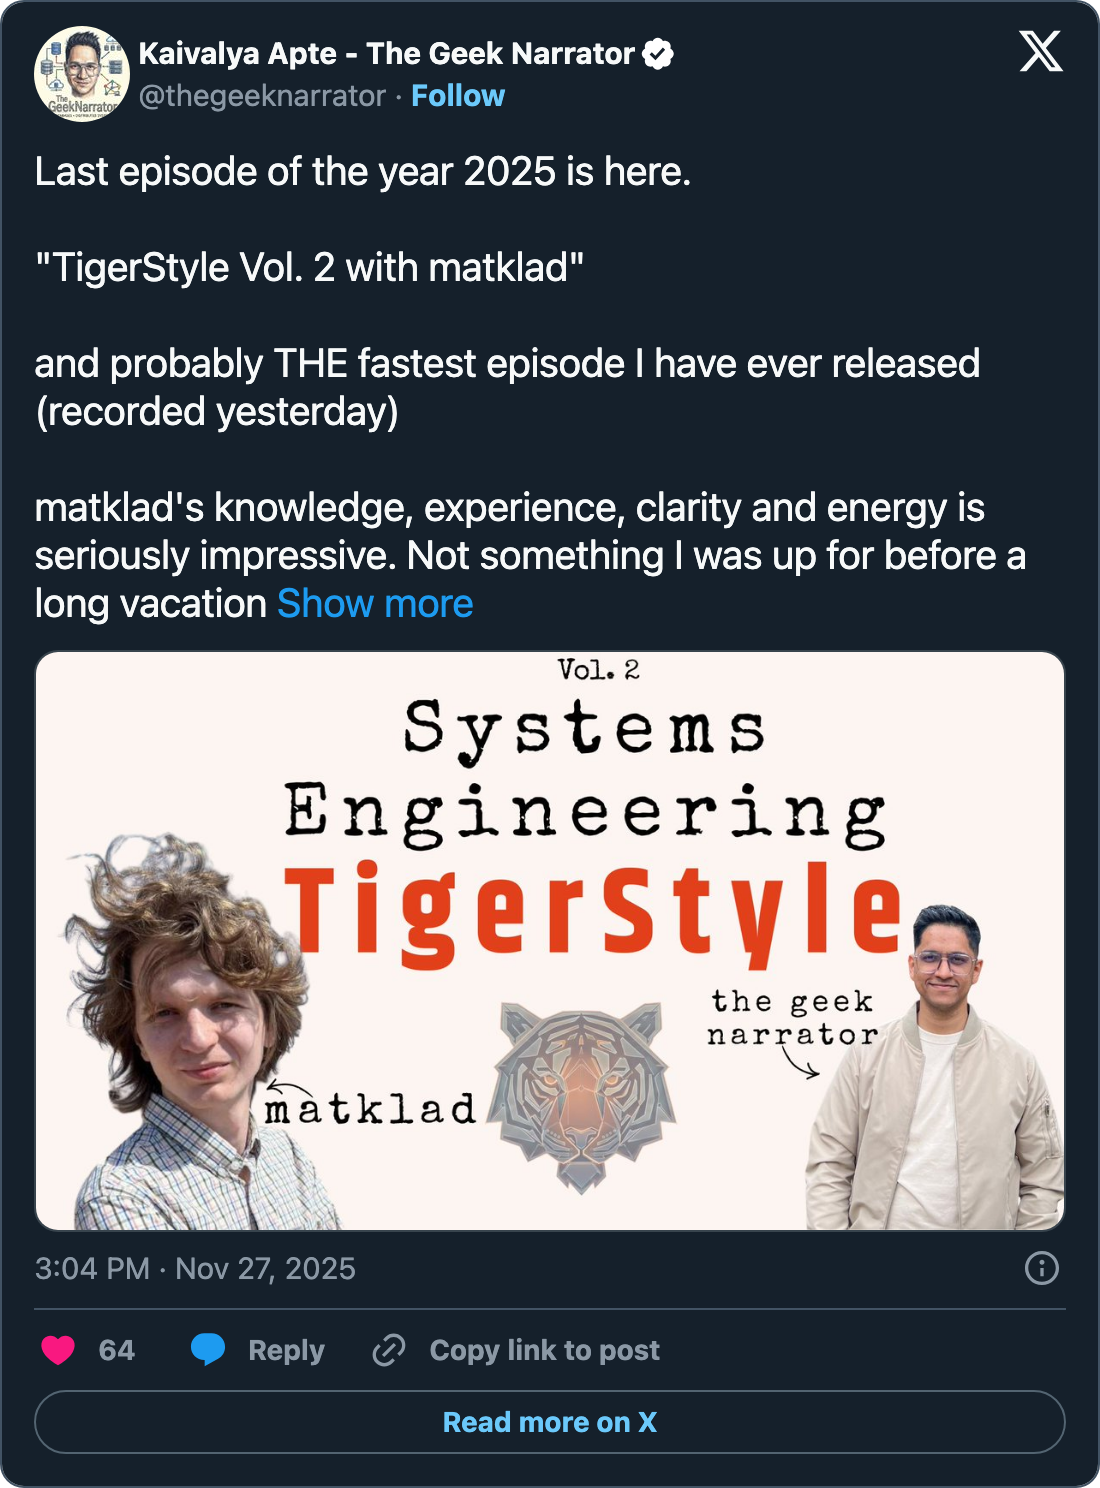Click Kaivalya Apte display name

click(386, 54)
